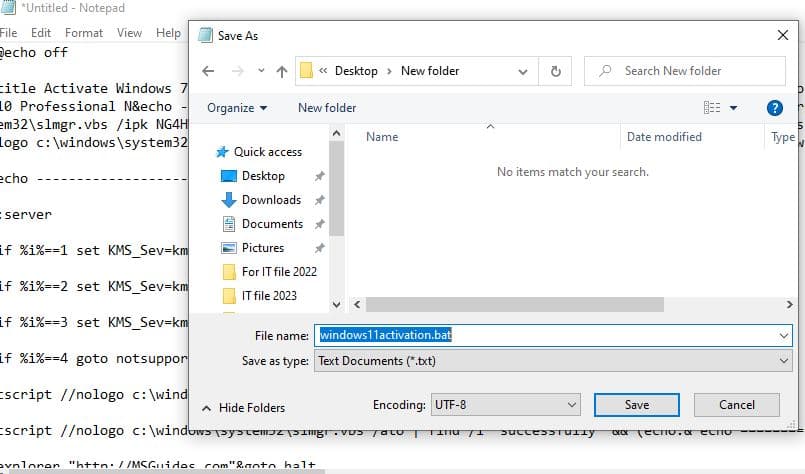Screen dimensions: 805x474
Task: Open the Save as type dropdown
Action: pyautogui.click(x=553, y=361)
